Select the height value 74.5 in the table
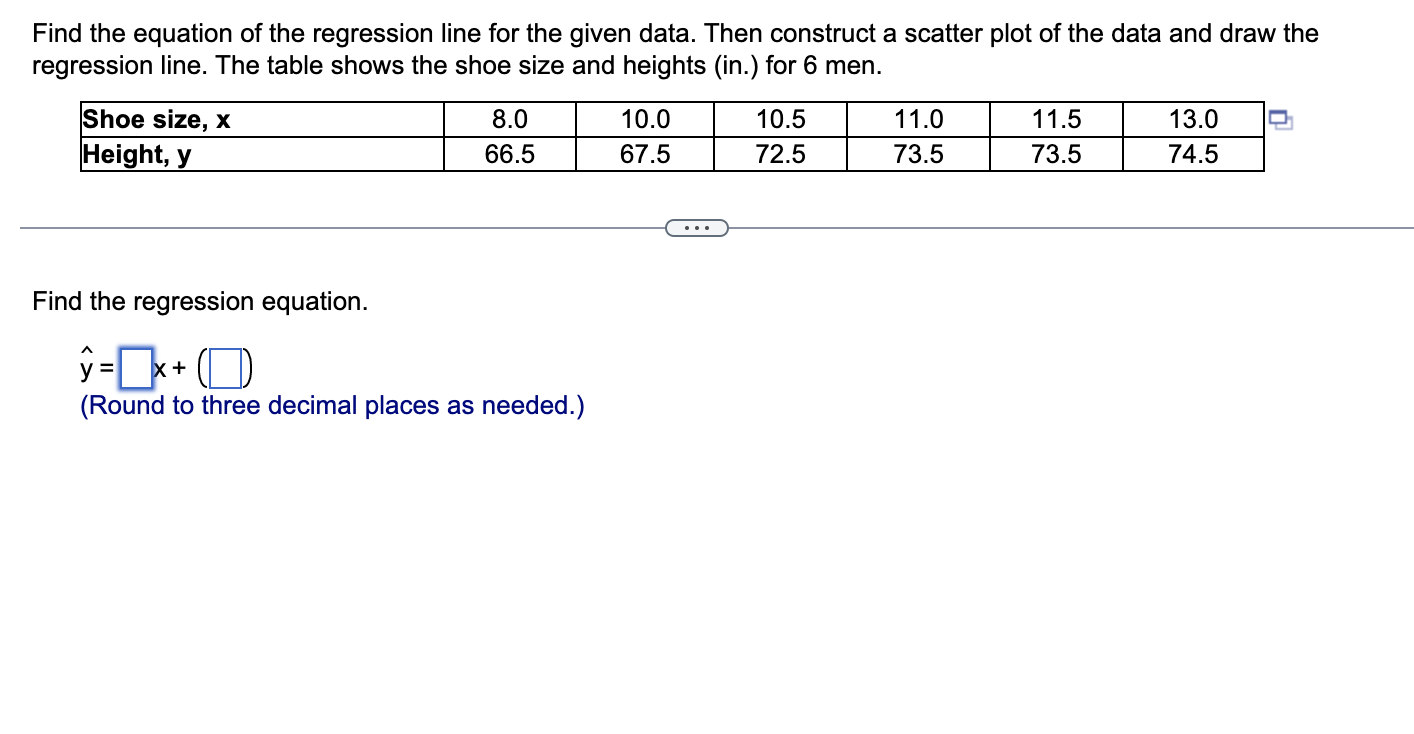This screenshot has height=734, width=1414. [x=1195, y=153]
